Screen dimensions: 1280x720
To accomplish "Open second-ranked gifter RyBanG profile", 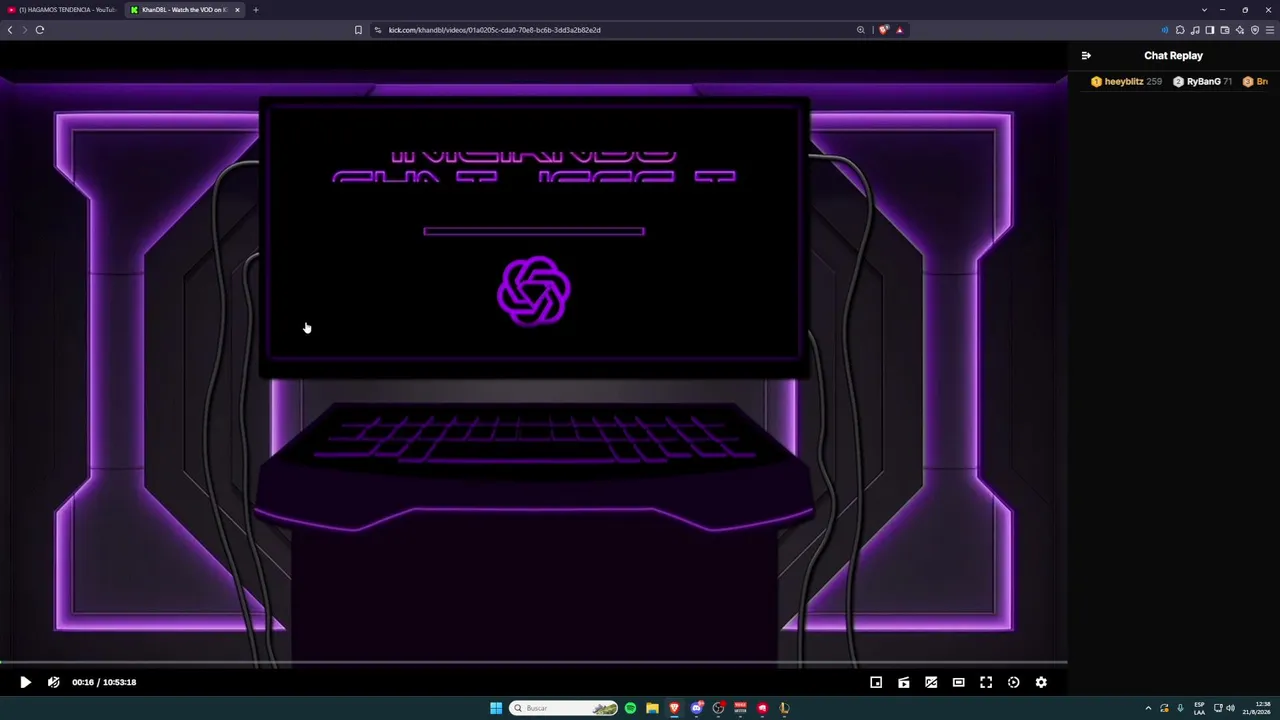I will click(1203, 82).
